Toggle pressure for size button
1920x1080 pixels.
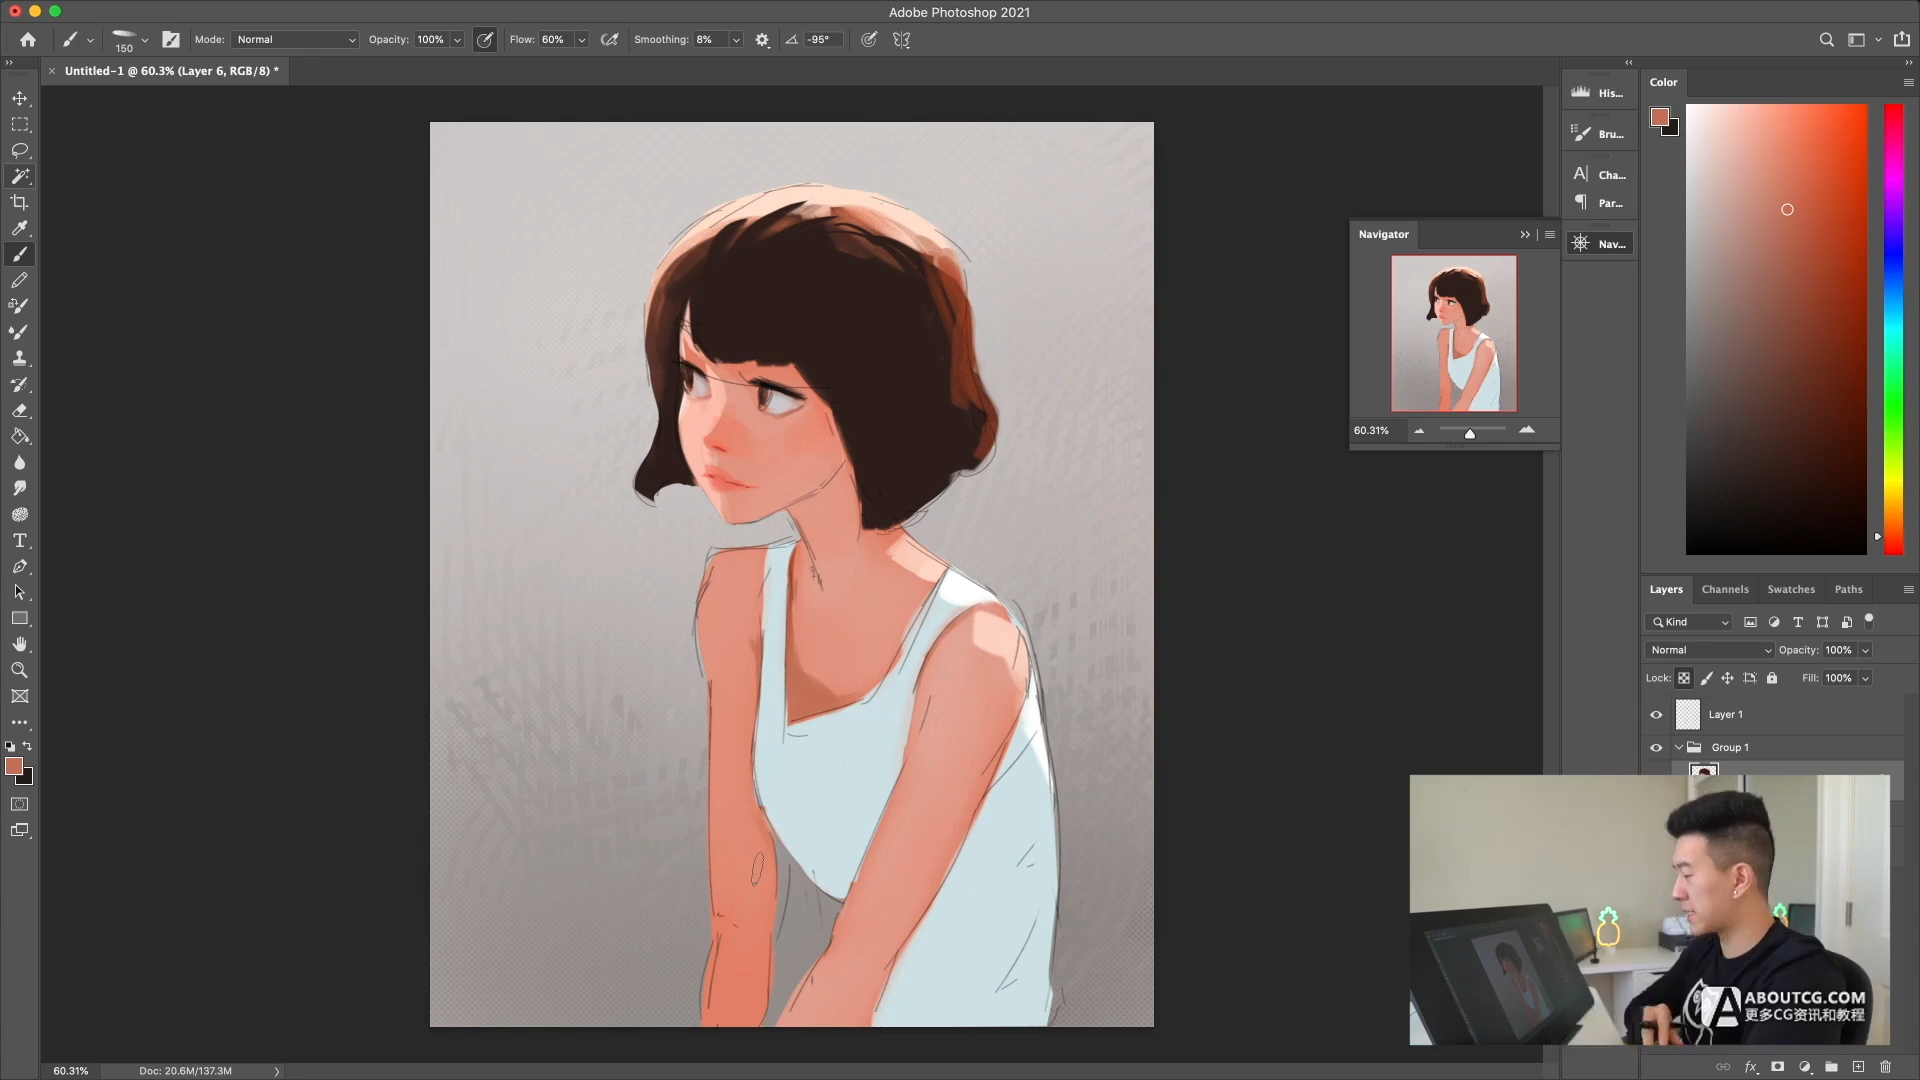click(869, 40)
